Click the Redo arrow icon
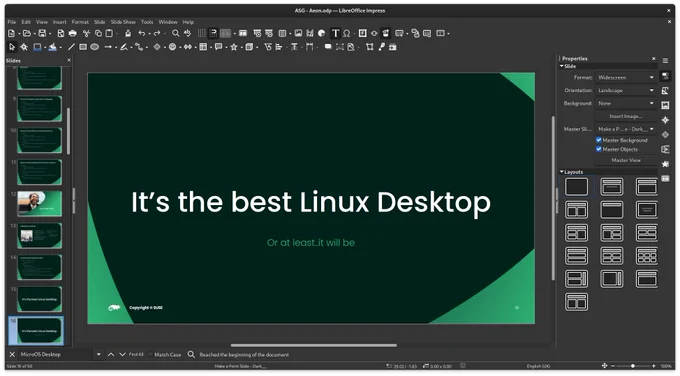 157,33
